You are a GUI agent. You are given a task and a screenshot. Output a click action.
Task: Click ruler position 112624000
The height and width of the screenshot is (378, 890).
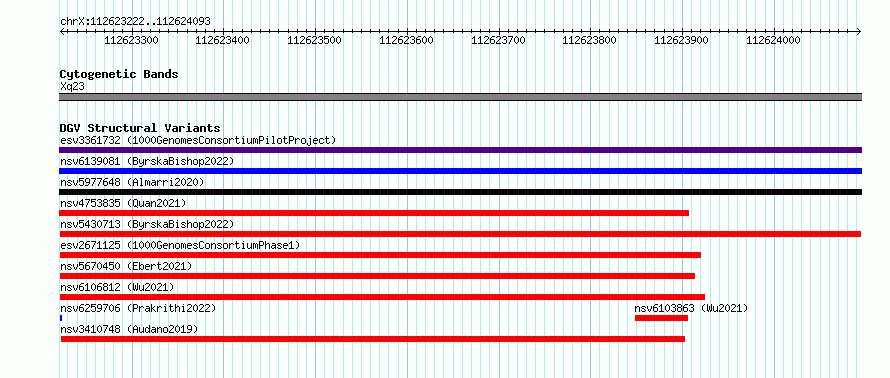[x=773, y=40]
